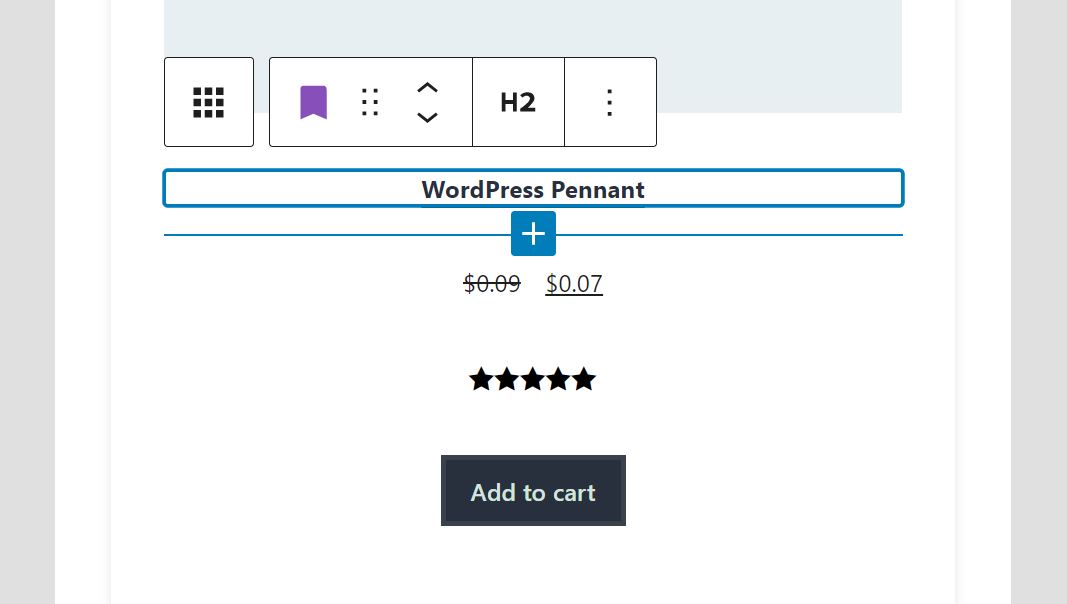Viewport: 1067px width, 604px height.
Task: Select the WordPress Pennant heading text
Action: point(533,189)
